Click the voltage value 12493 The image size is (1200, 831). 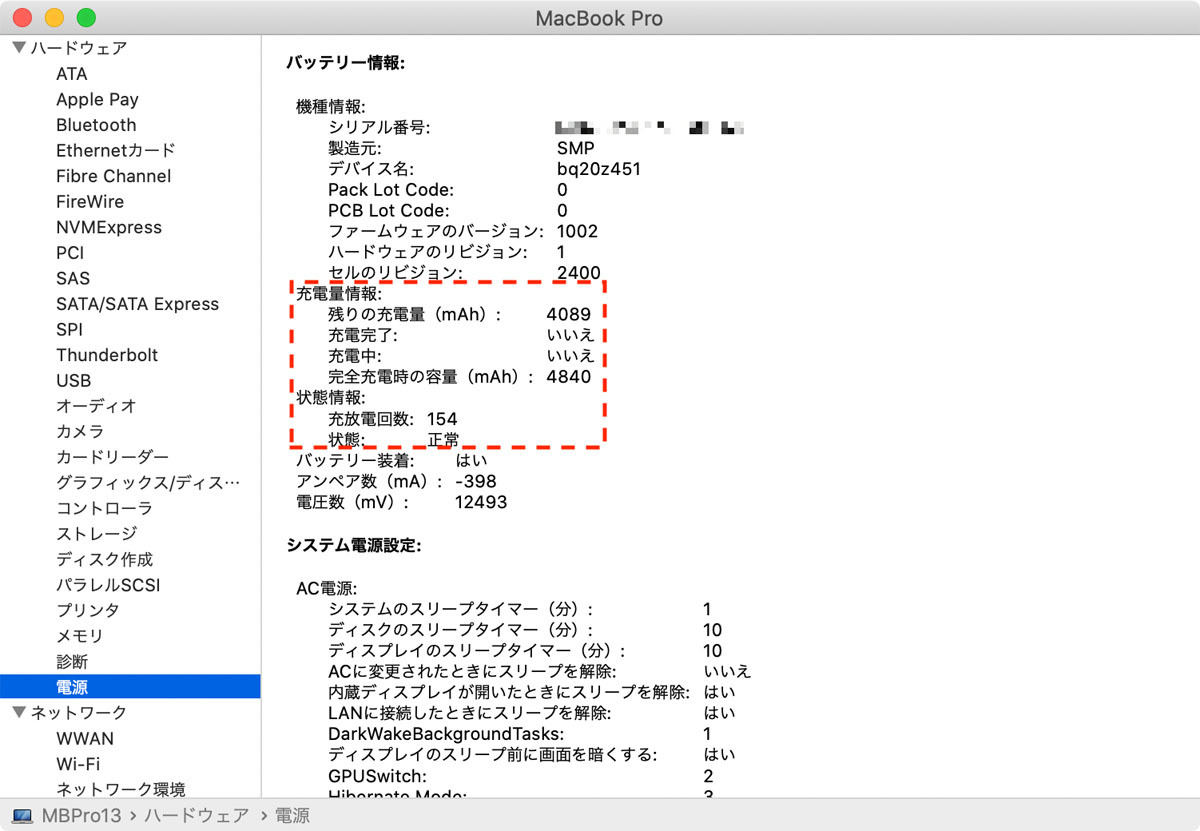click(481, 502)
